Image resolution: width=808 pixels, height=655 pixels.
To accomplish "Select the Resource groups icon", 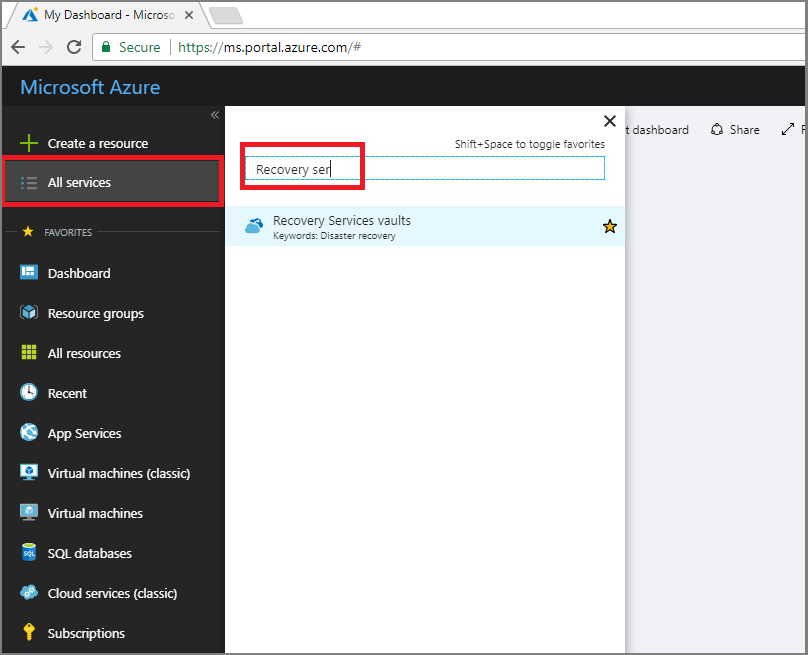I will [30, 313].
